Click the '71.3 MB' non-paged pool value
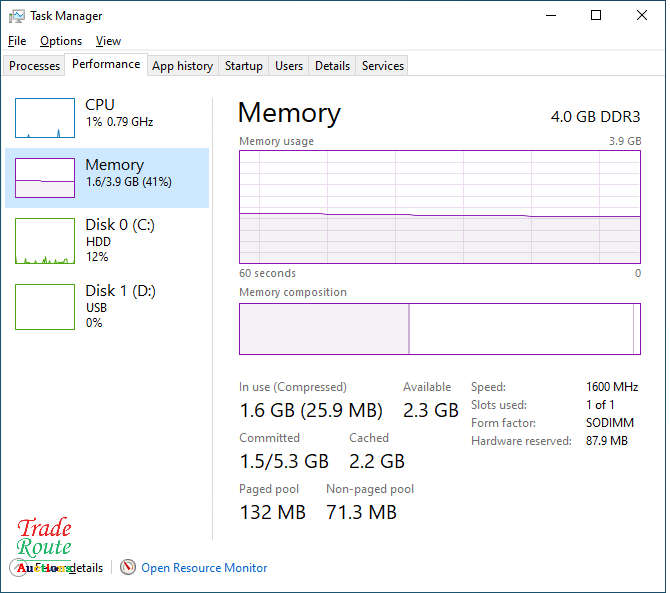 (x=361, y=512)
